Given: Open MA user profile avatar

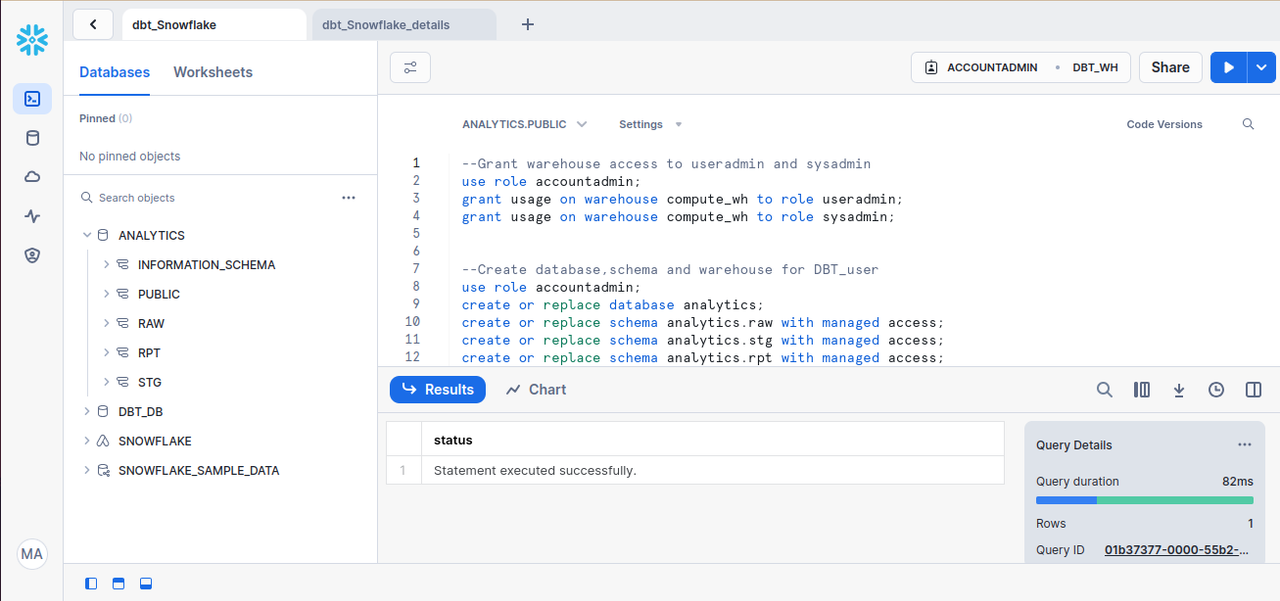Looking at the screenshot, I should (x=32, y=554).
